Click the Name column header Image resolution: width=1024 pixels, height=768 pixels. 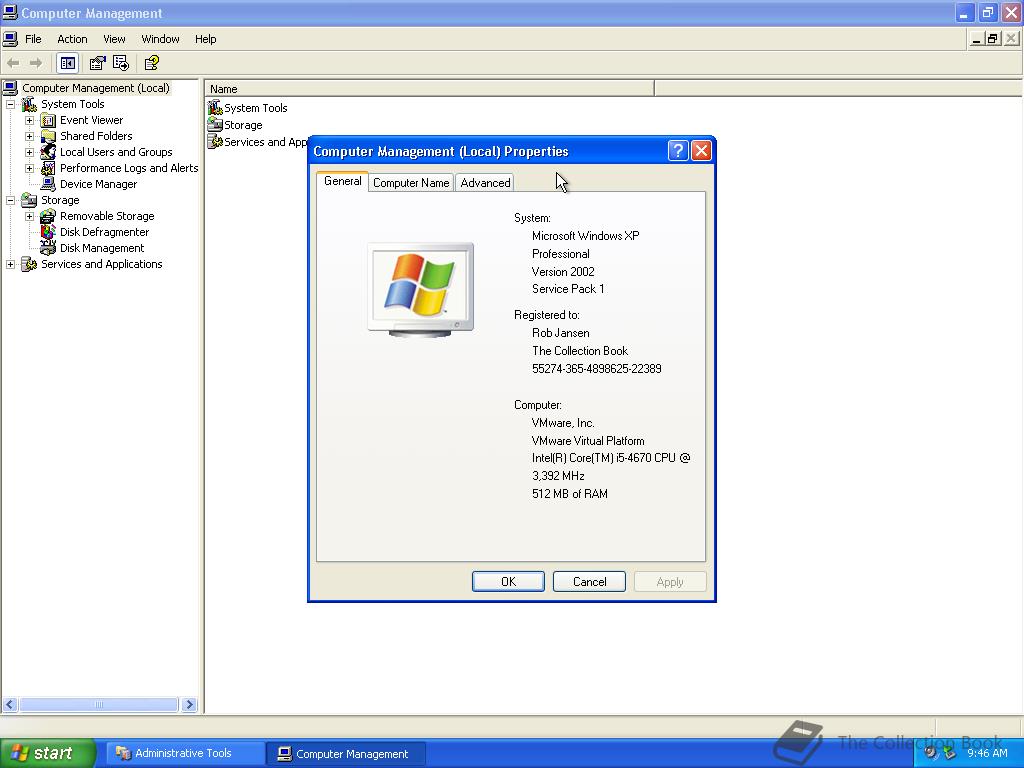pyautogui.click(x=429, y=89)
